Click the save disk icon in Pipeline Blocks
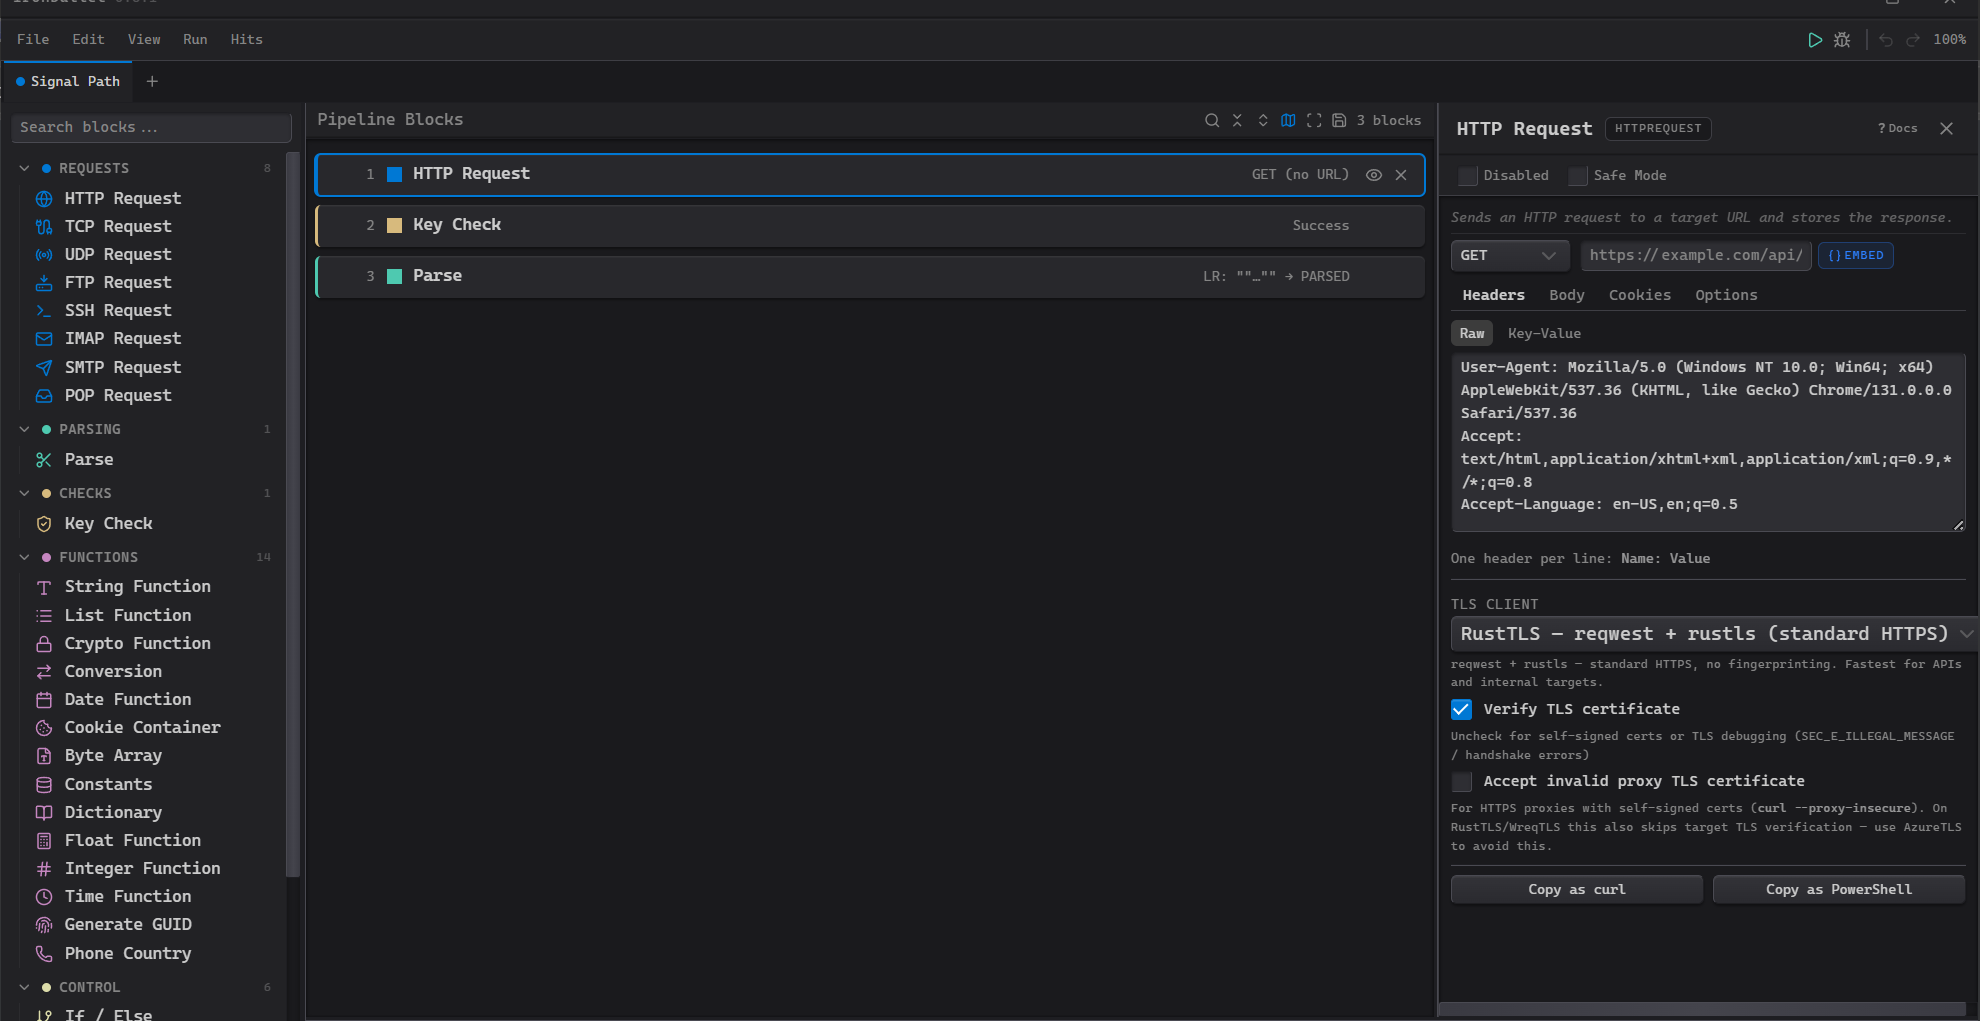The height and width of the screenshot is (1021, 1980). coord(1339,120)
